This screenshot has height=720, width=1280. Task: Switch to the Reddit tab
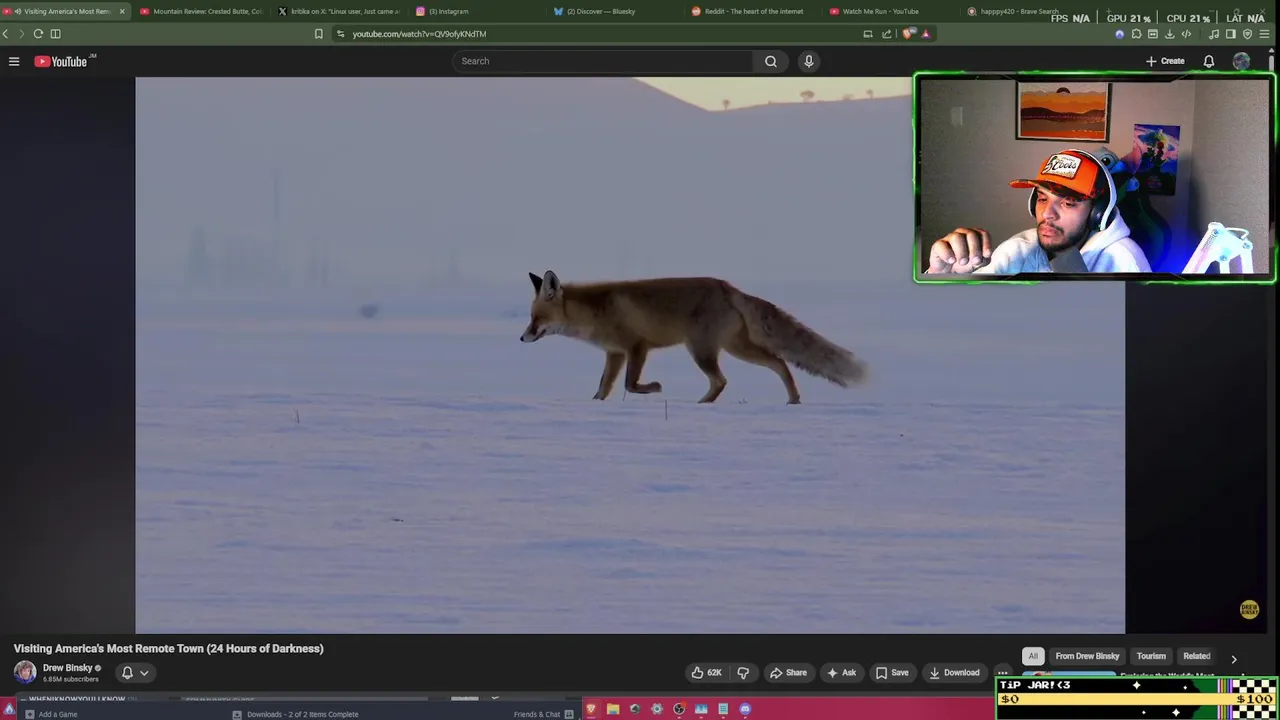point(751,11)
